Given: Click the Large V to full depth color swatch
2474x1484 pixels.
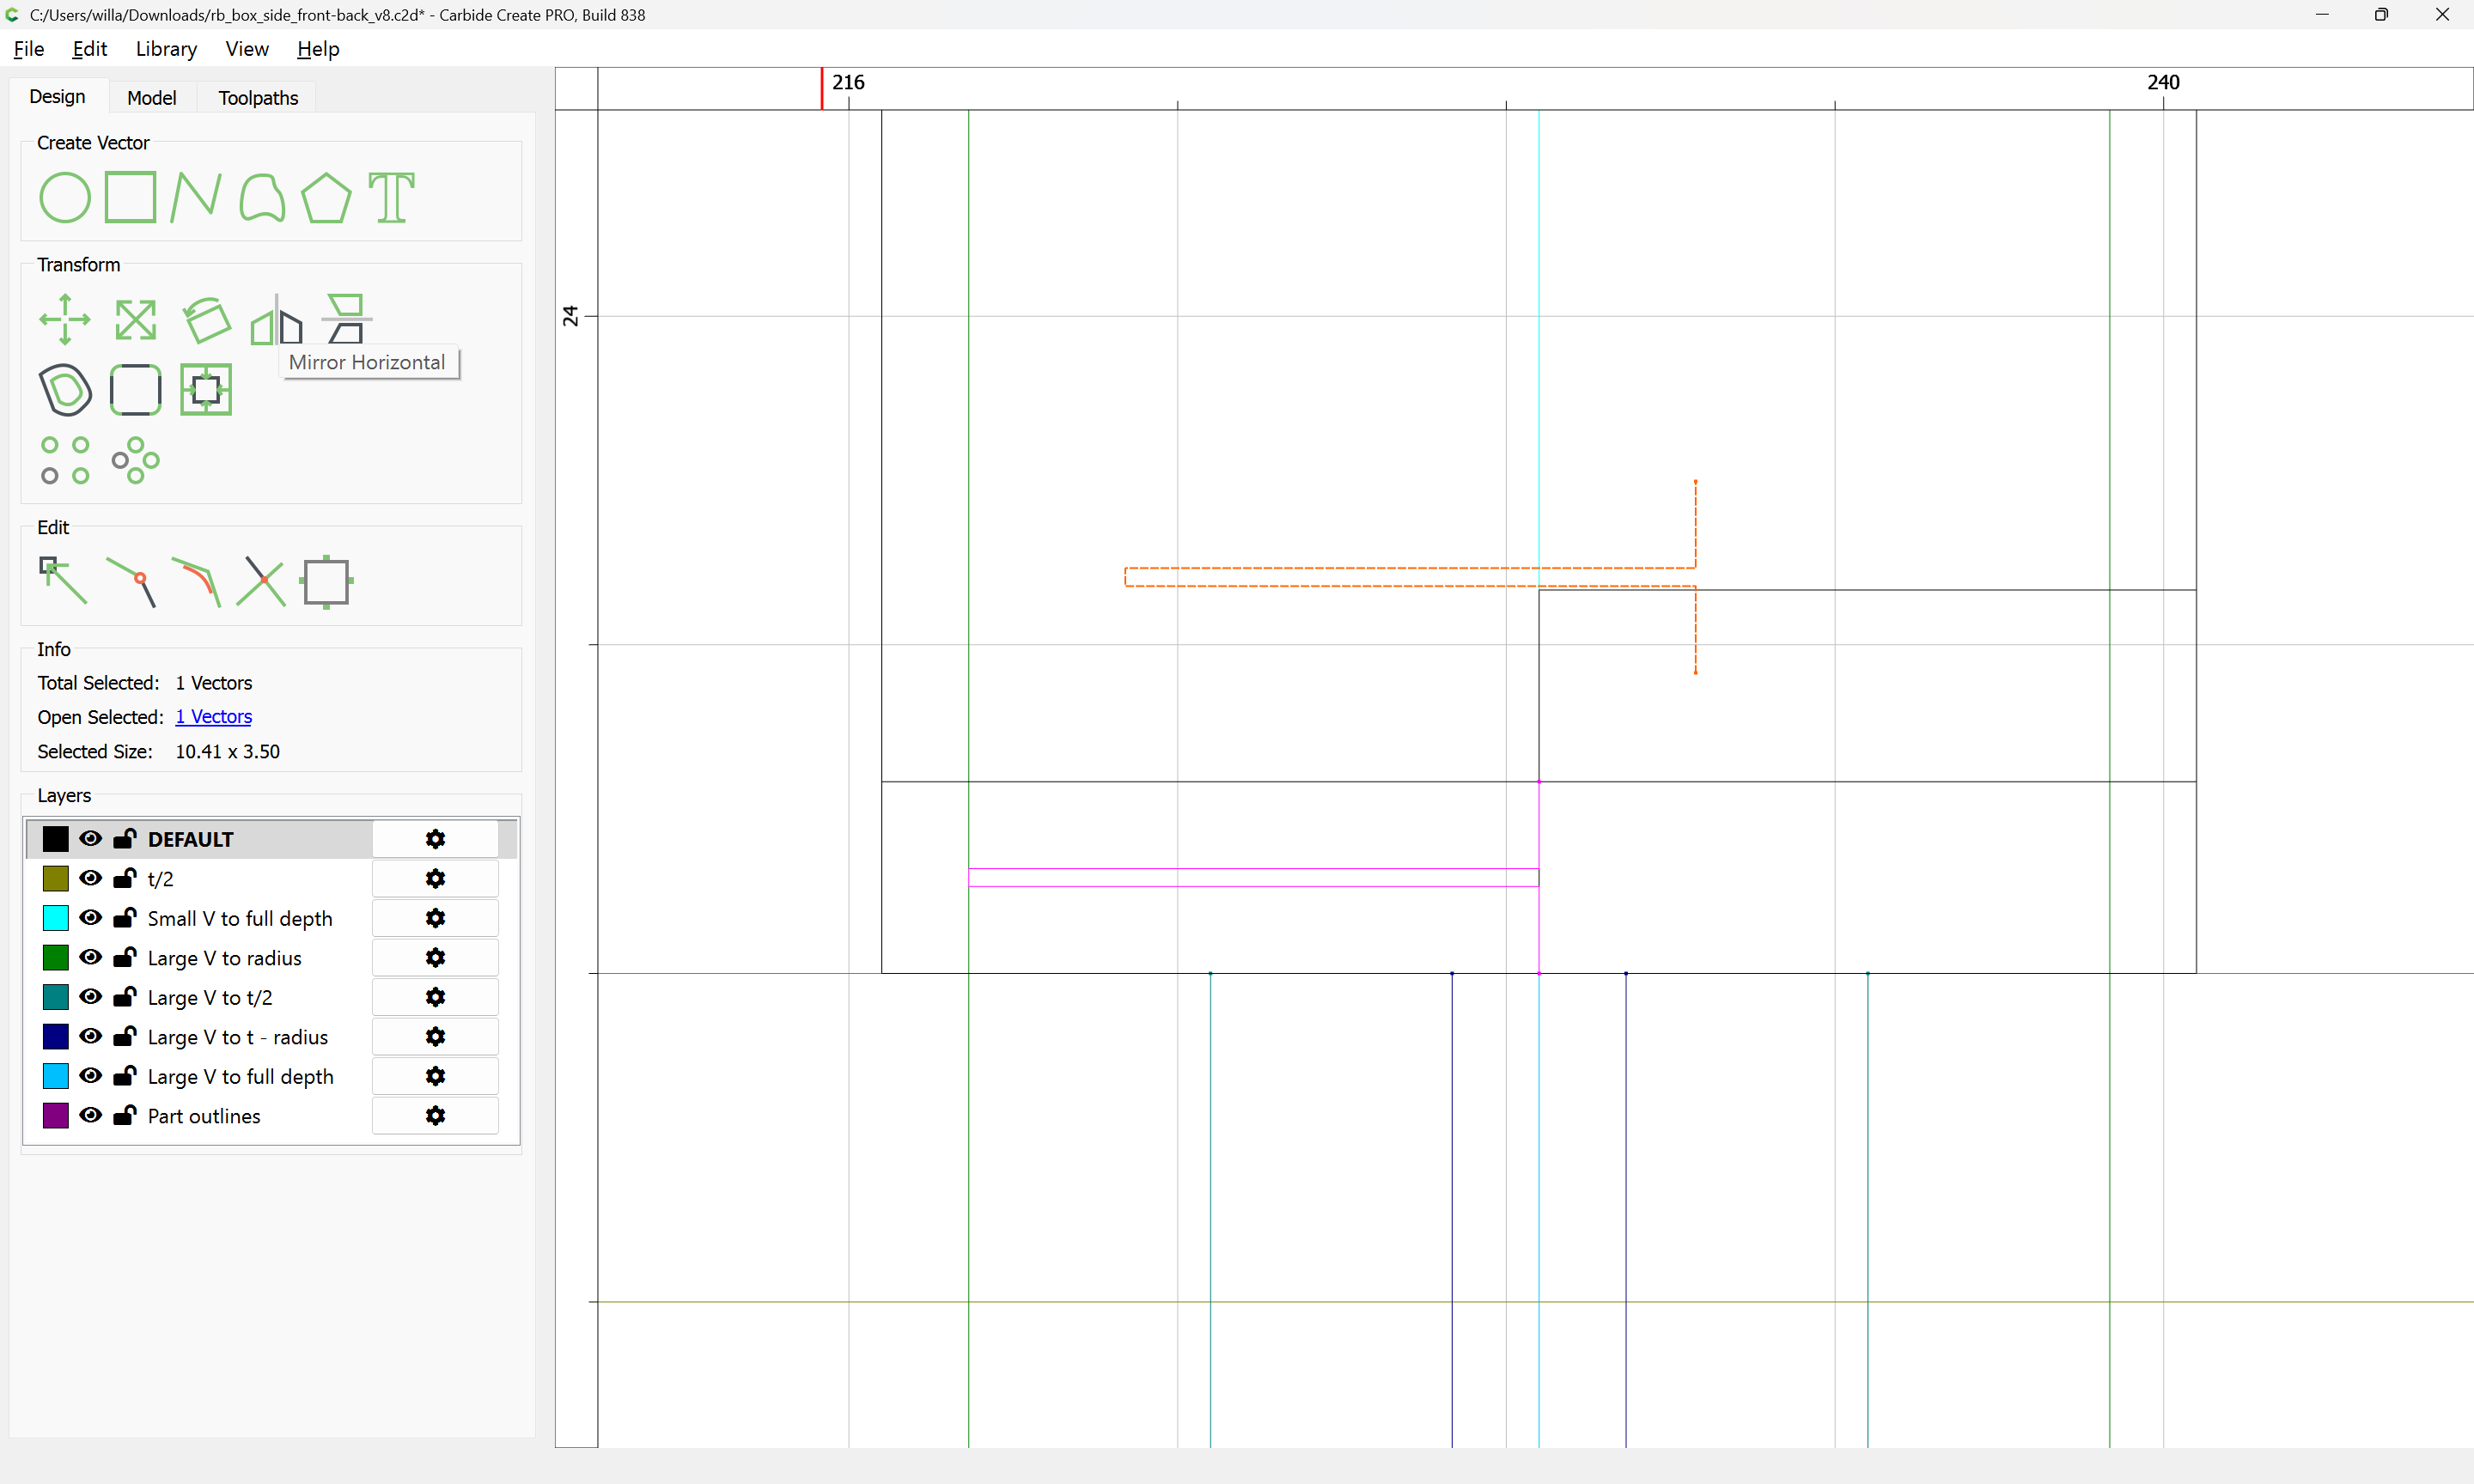Looking at the screenshot, I should (56, 1076).
